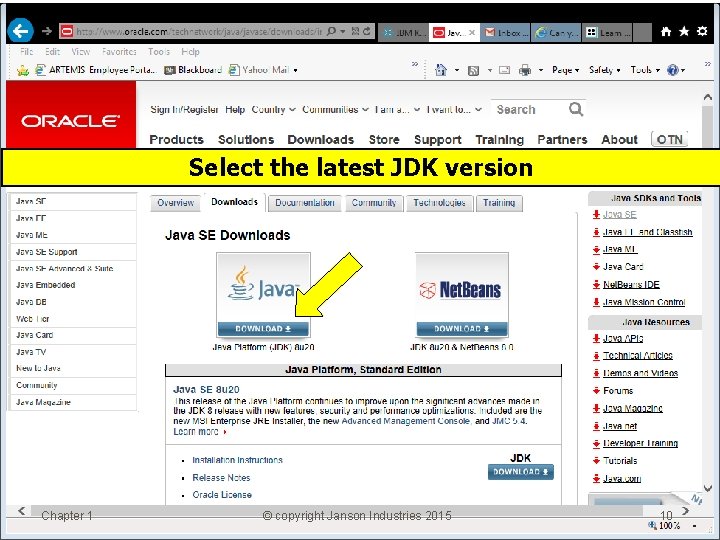Click the Products navigation link
Viewport: 720px width, 540px height.
tap(176, 140)
